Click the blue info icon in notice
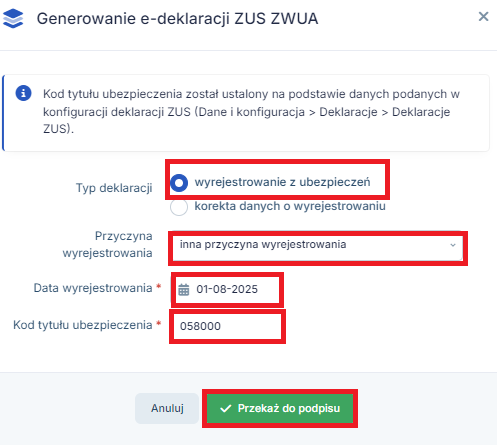Screen dimensions: 497x445 [23, 93]
